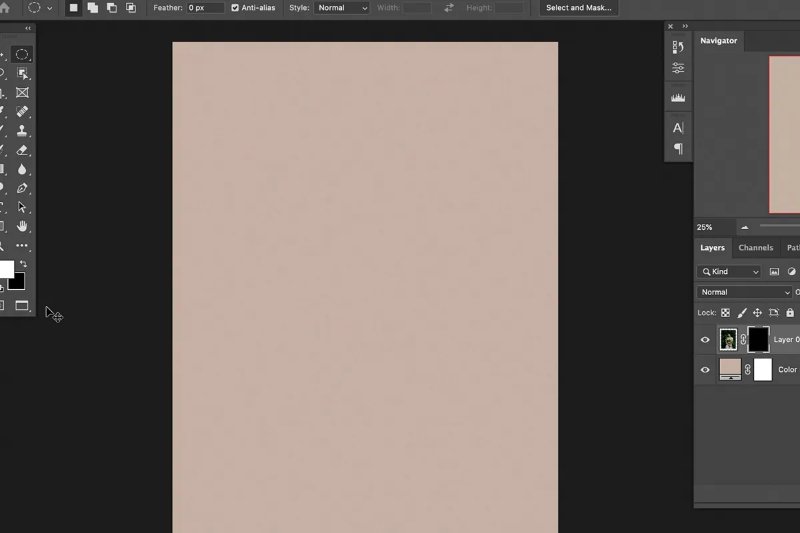The image size is (800, 533).
Task: Choose the Pen tool
Action: (22, 188)
